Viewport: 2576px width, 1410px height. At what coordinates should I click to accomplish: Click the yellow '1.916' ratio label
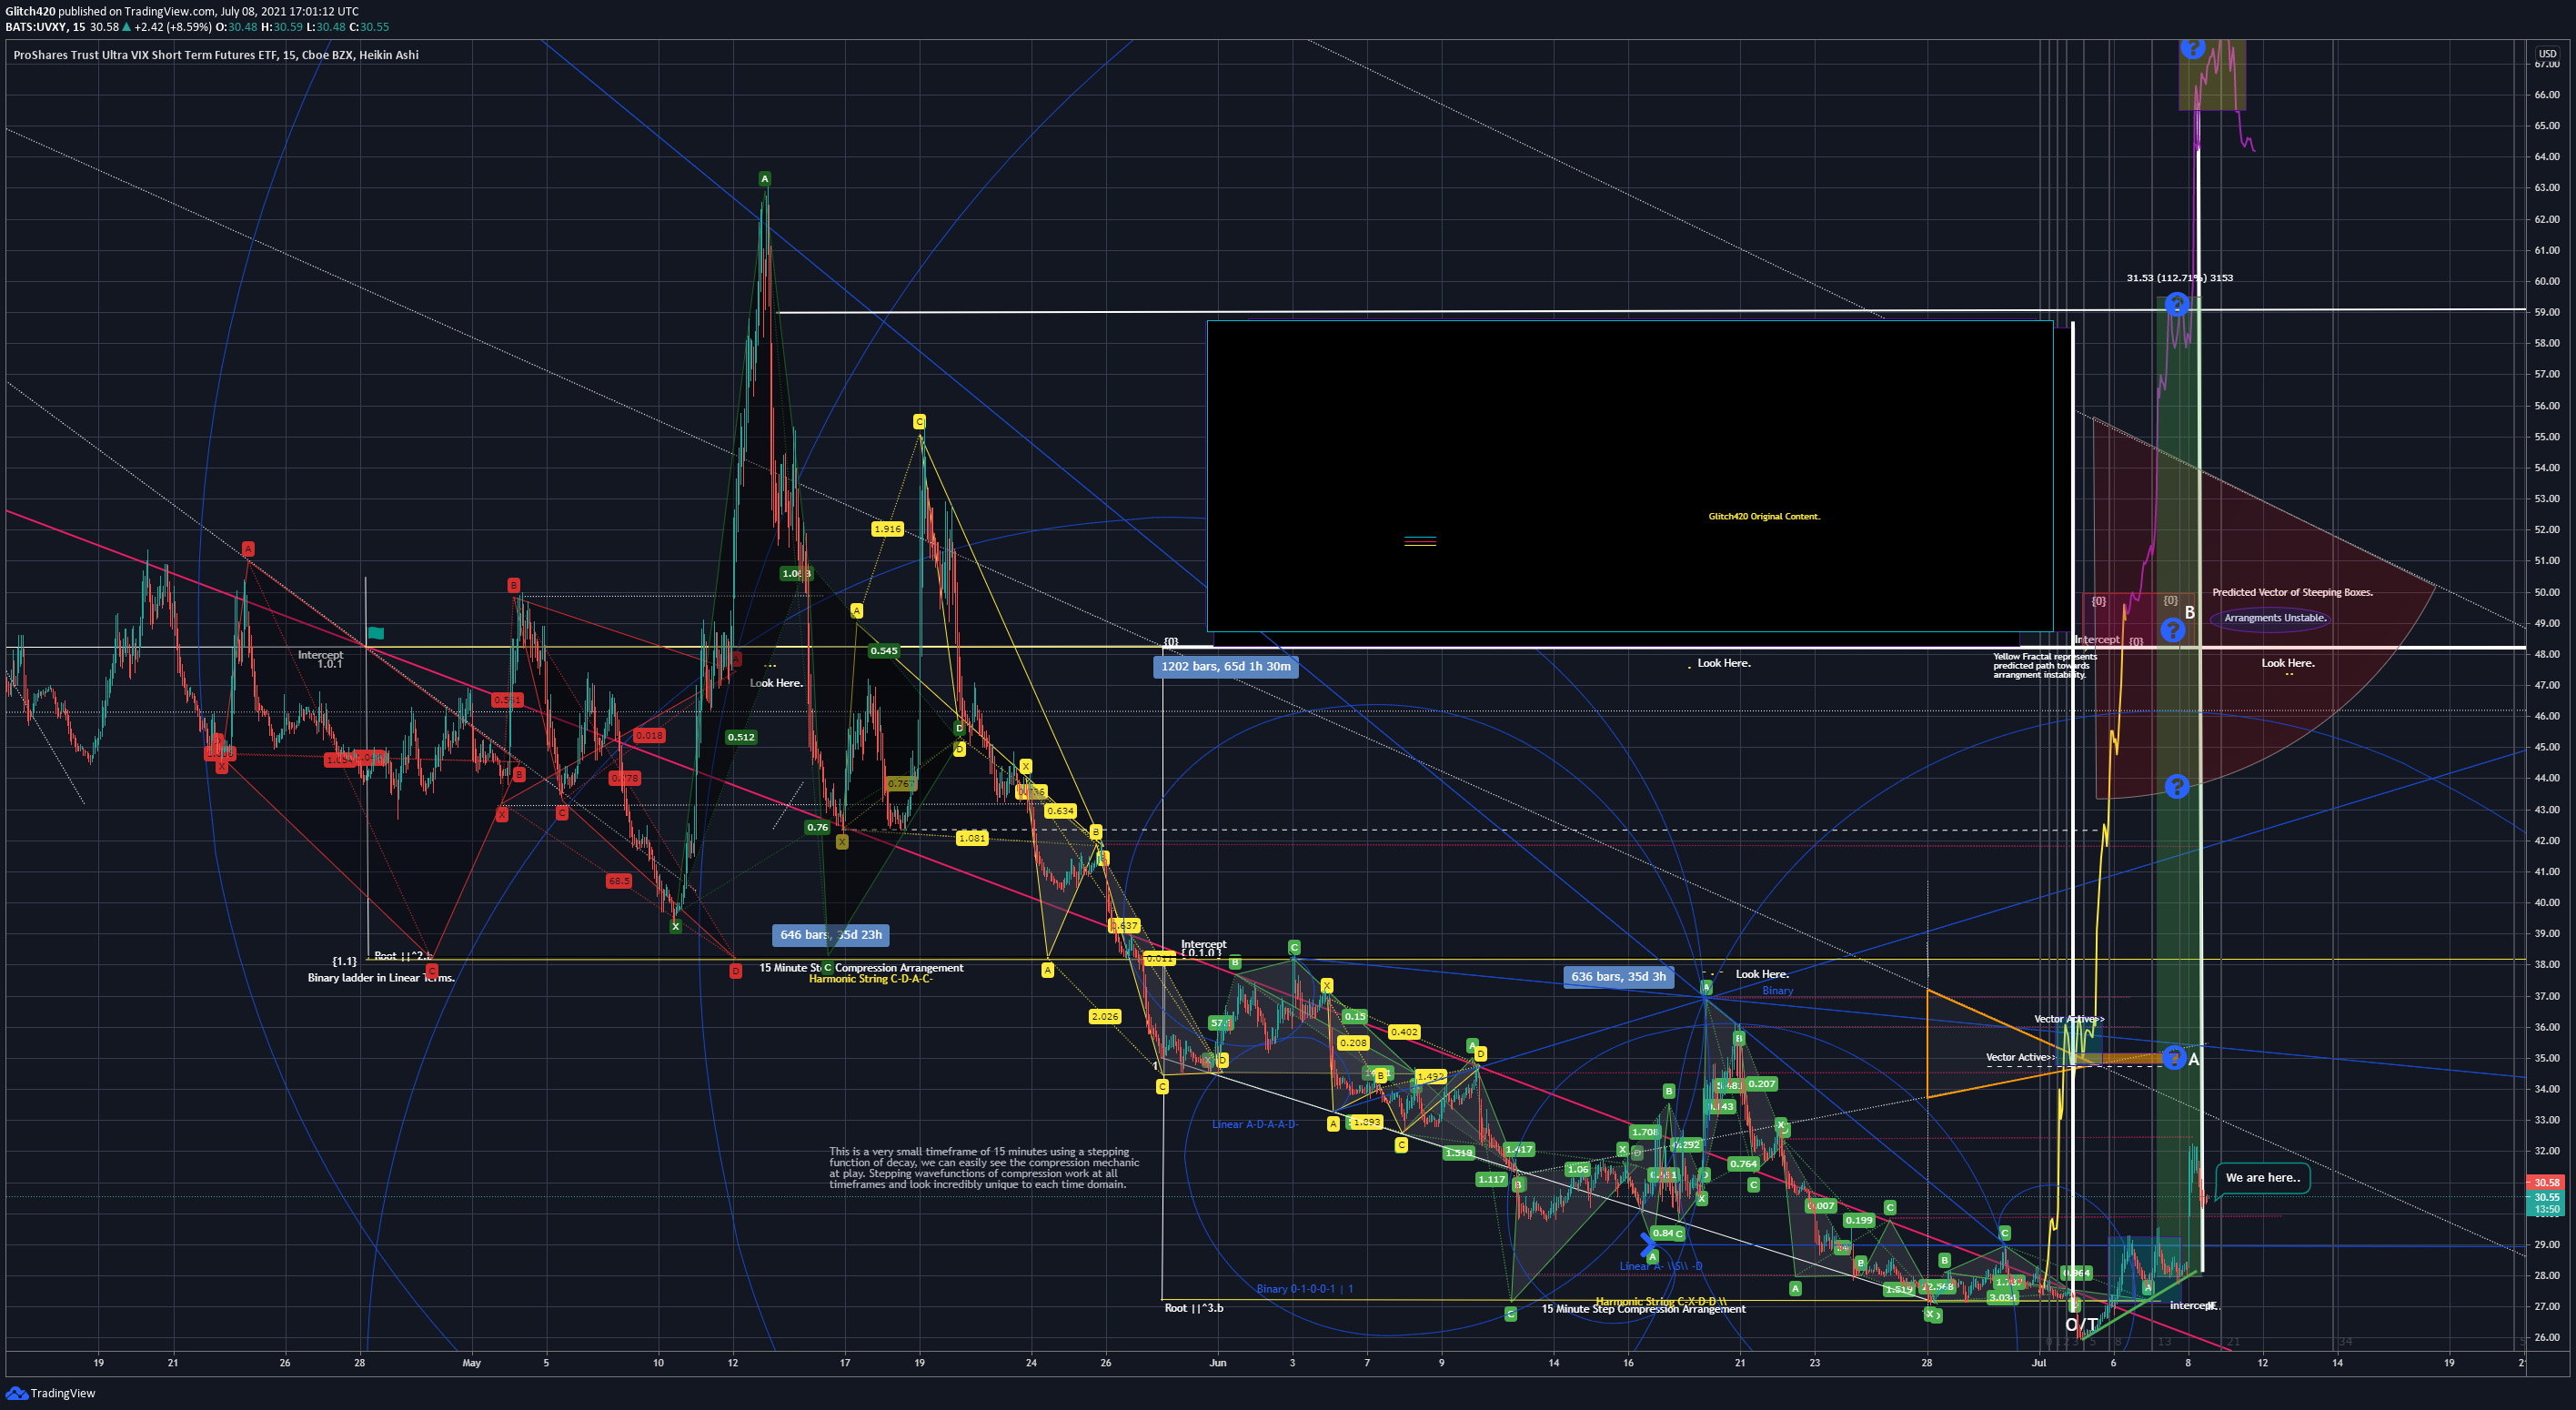click(887, 529)
